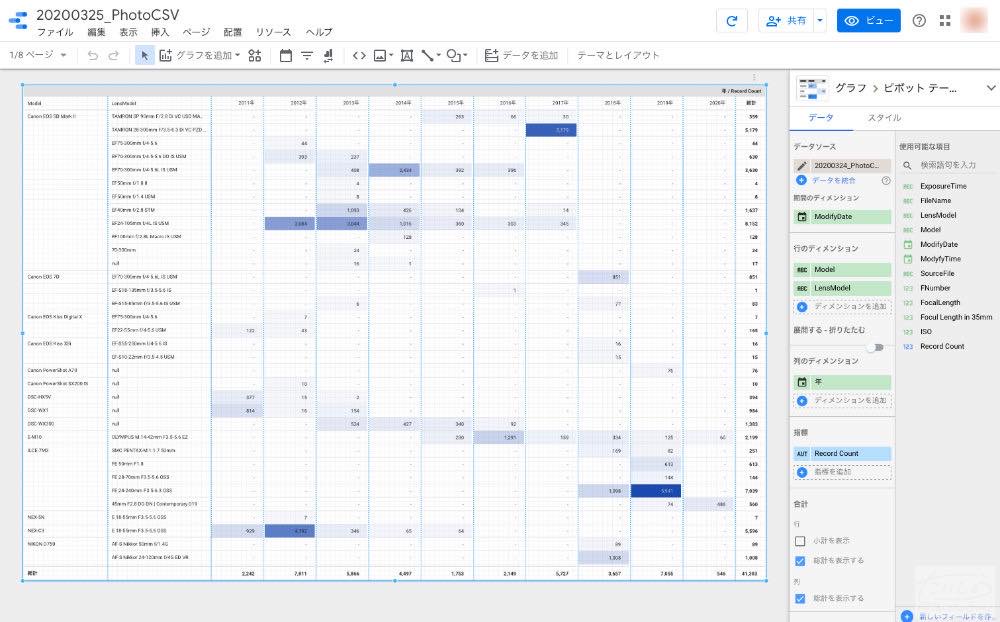
Task: Click the field search input (検索語句を入力)
Action: point(948,165)
